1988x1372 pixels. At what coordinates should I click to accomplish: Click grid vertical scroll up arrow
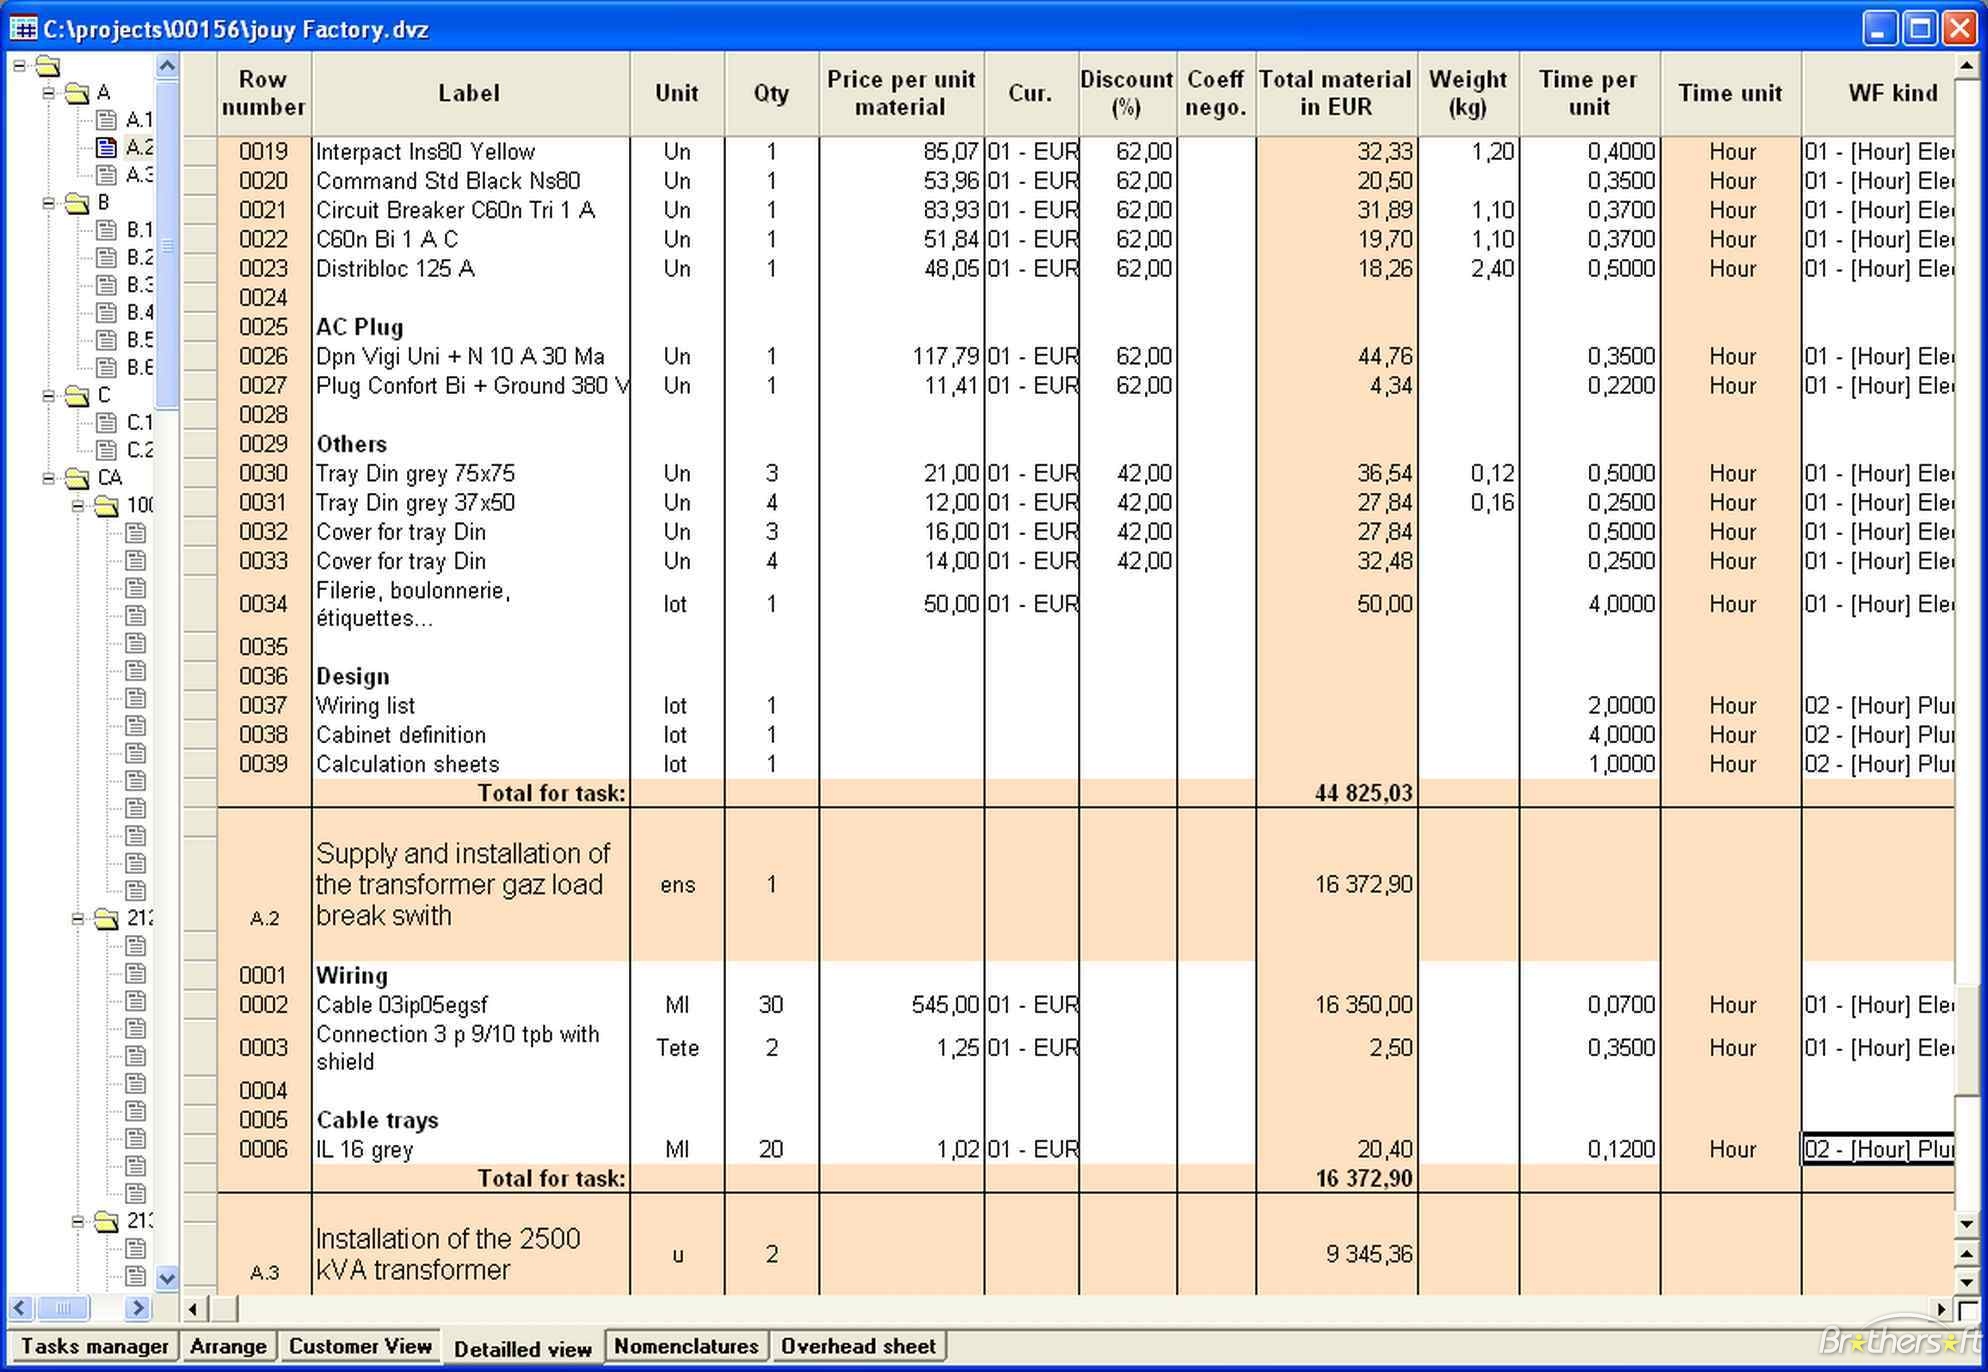point(1966,66)
